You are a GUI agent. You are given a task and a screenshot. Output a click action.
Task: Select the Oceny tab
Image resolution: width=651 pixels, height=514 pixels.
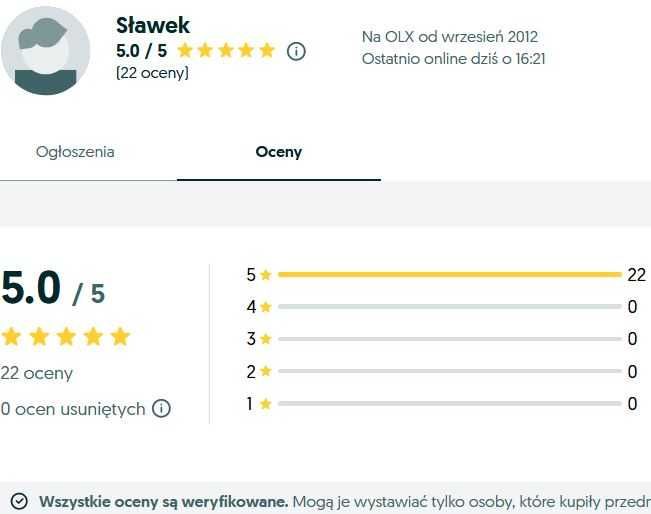click(279, 152)
